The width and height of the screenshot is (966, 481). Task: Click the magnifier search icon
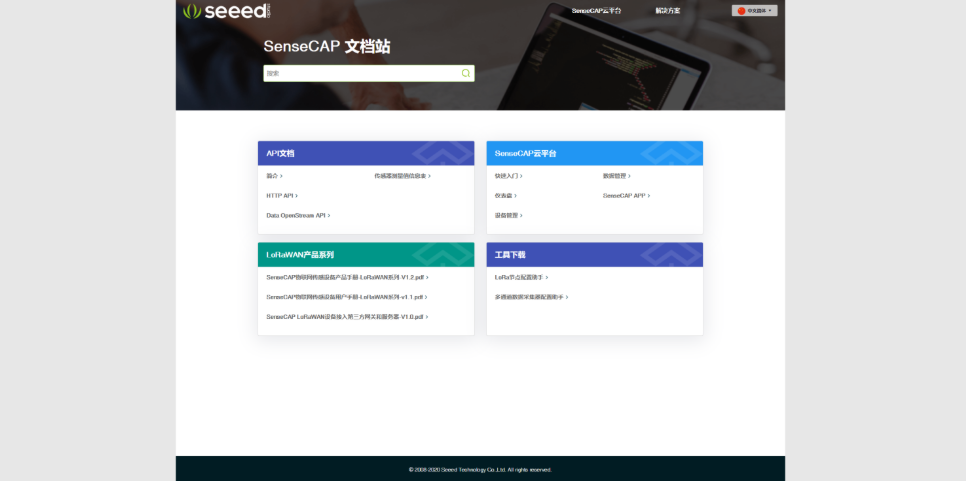pos(466,73)
